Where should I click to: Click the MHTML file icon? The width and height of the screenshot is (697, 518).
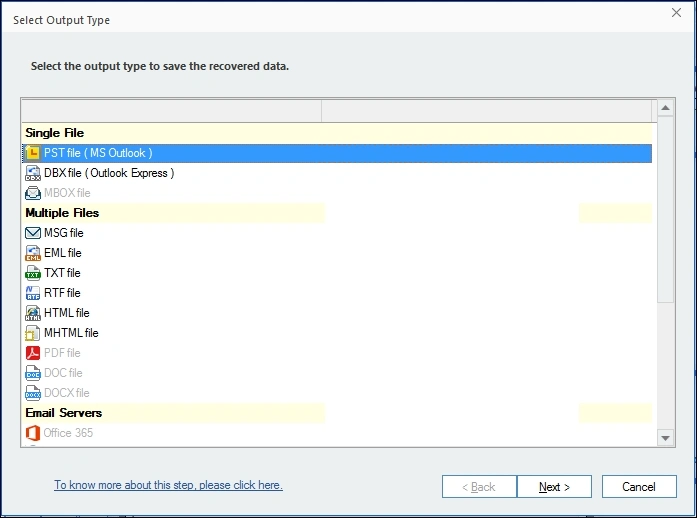click(33, 333)
